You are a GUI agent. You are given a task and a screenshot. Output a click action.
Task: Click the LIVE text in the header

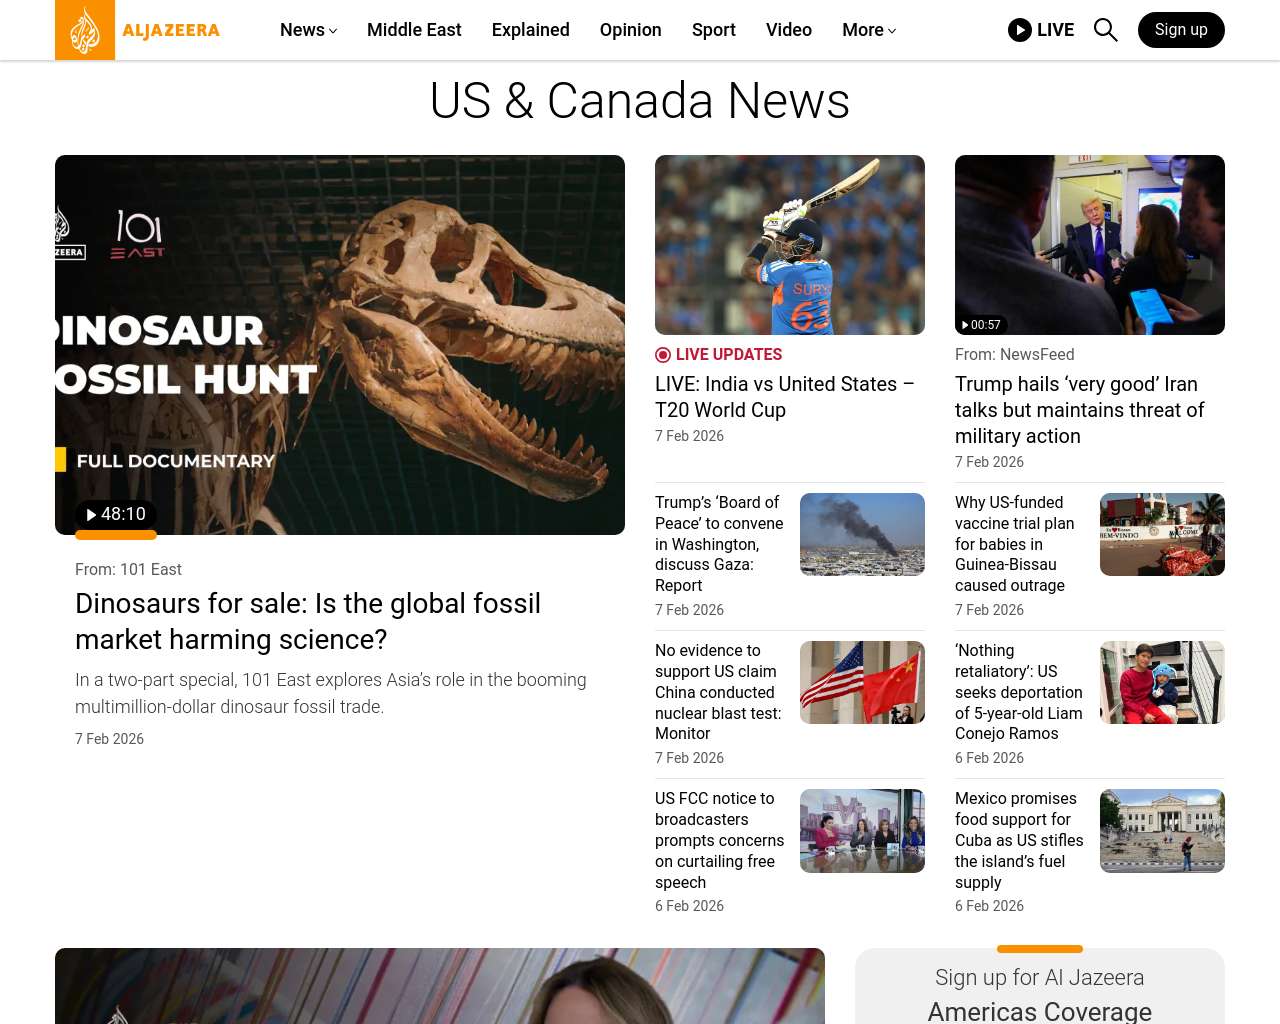1055,30
